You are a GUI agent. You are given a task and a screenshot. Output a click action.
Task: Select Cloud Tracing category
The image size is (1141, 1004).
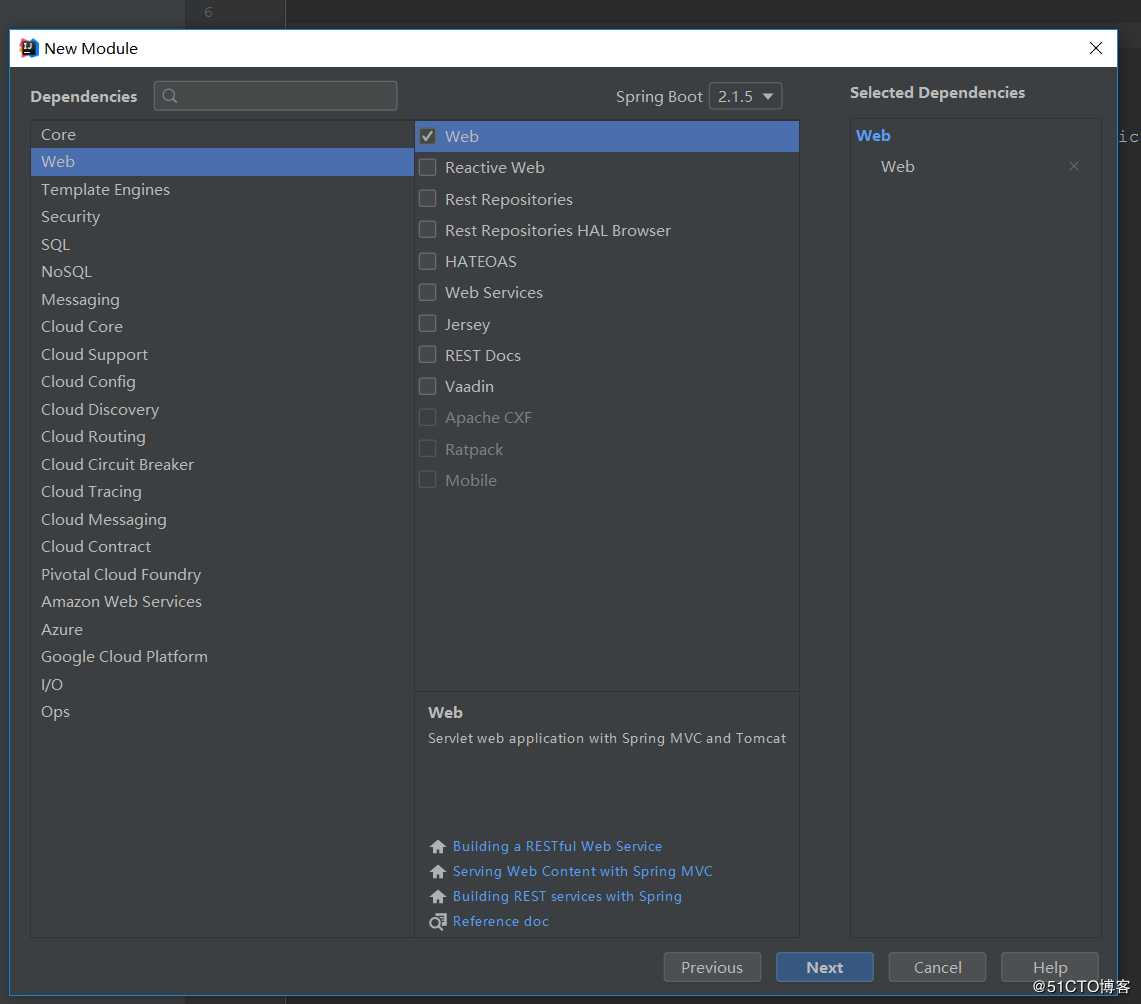(222, 492)
